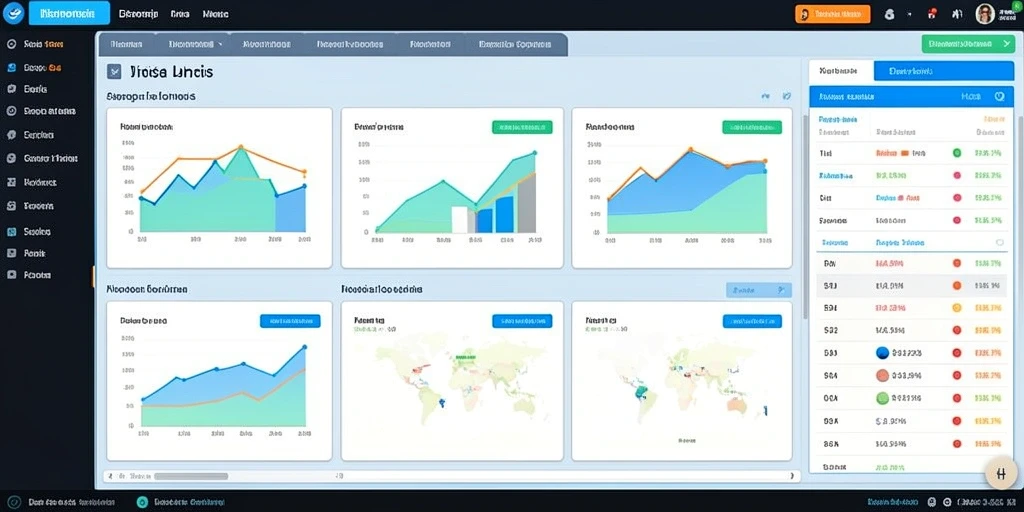Open the light-blue dropdown above the map cards

click(x=759, y=289)
